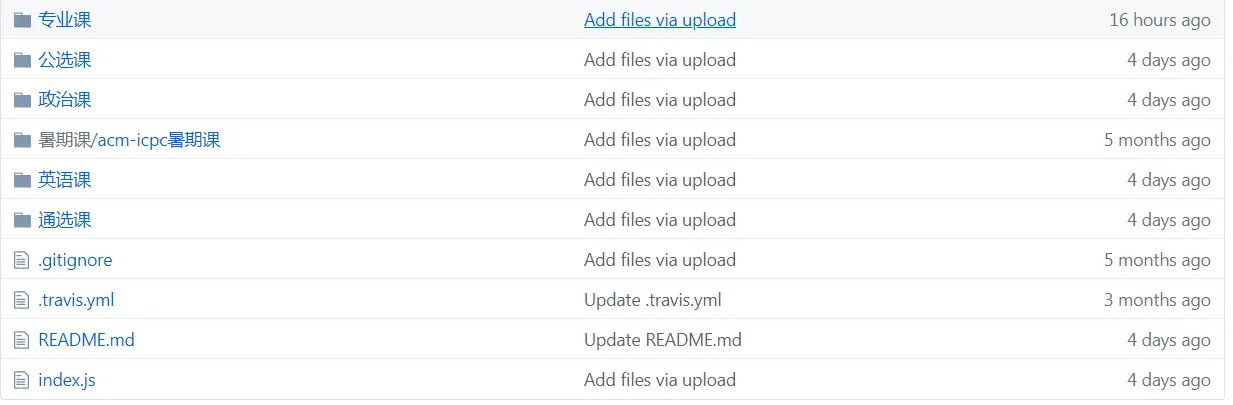The width and height of the screenshot is (1233, 405).
Task: Navigate into 暑期课/acm-icpc暑期课 directory
Action: point(129,140)
